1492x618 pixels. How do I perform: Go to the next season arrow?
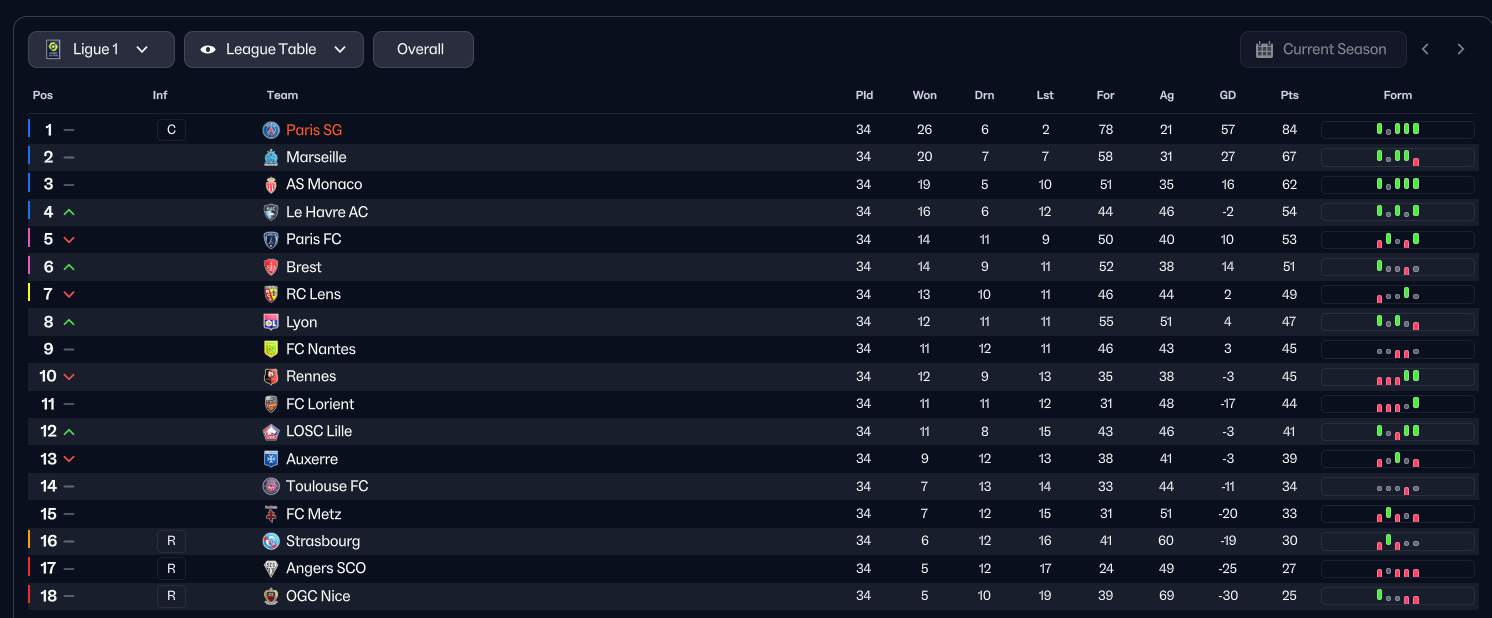(1461, 49)
